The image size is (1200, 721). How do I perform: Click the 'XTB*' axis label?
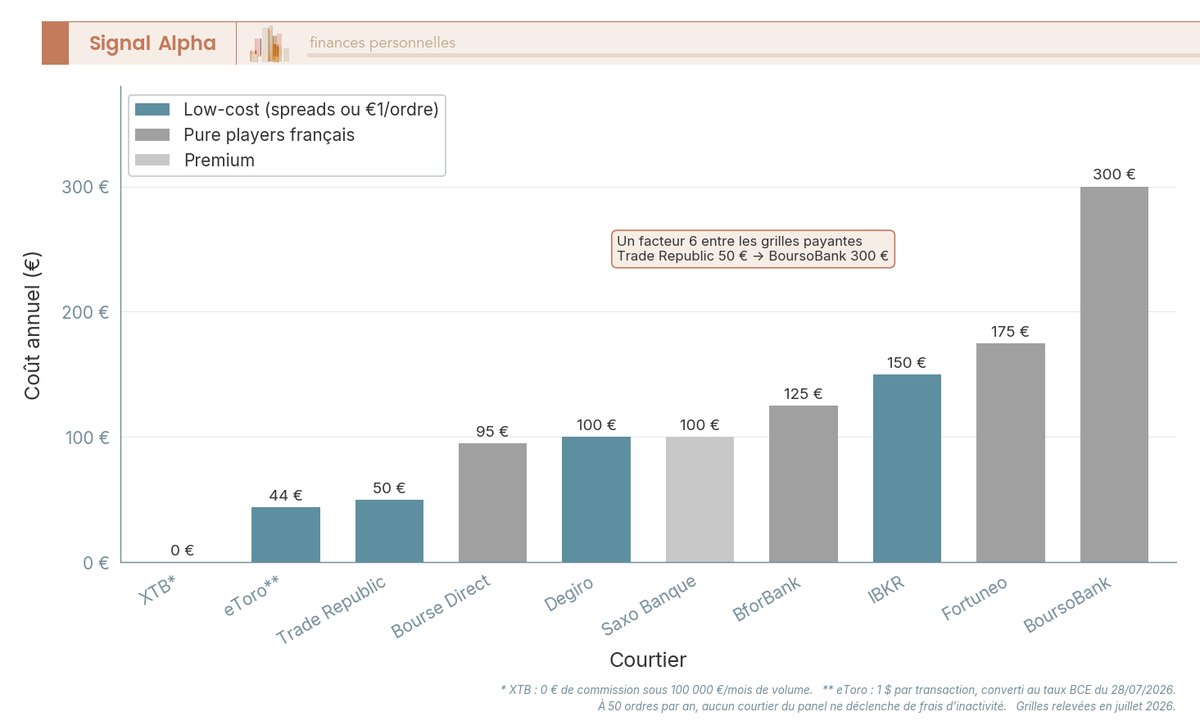coord(159,591)
